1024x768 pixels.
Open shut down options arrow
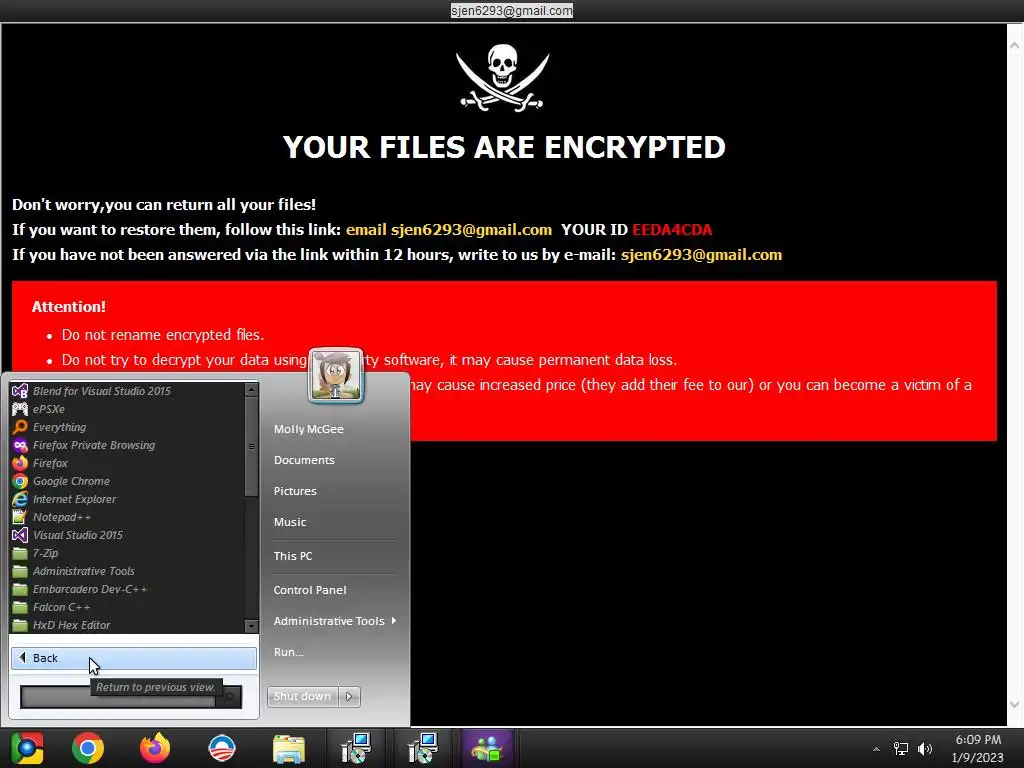[x=349, y=696]
